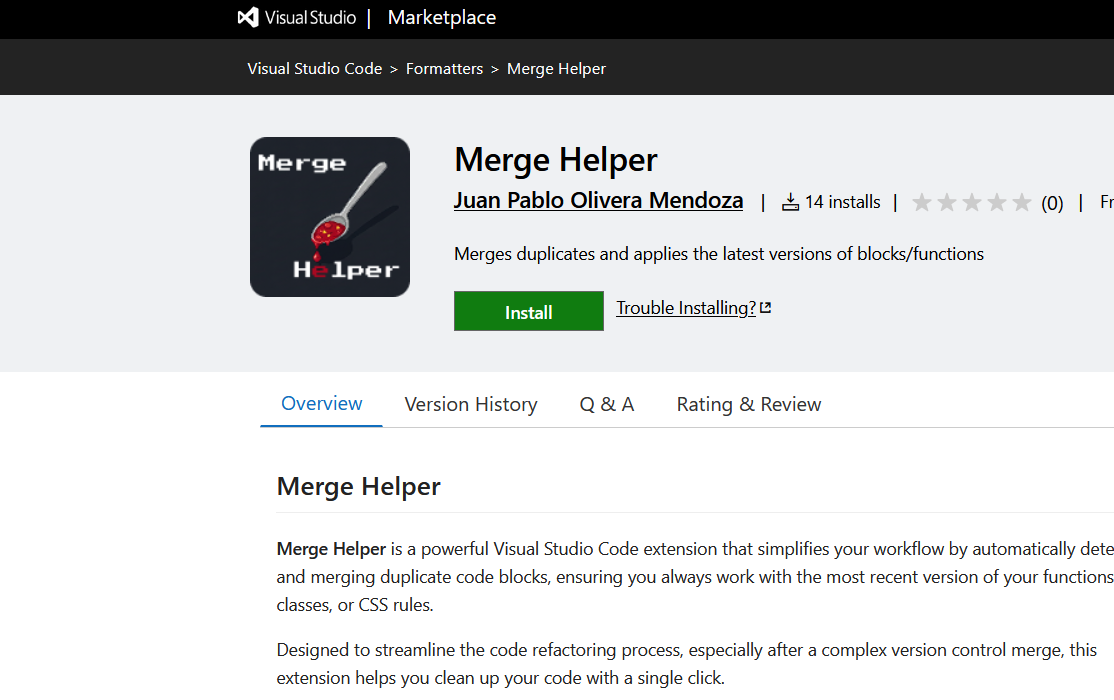Viewport: 1114px width, 700px height.
Task: Switch to Rating & Review tab
Action: click(x=749, y=404)
